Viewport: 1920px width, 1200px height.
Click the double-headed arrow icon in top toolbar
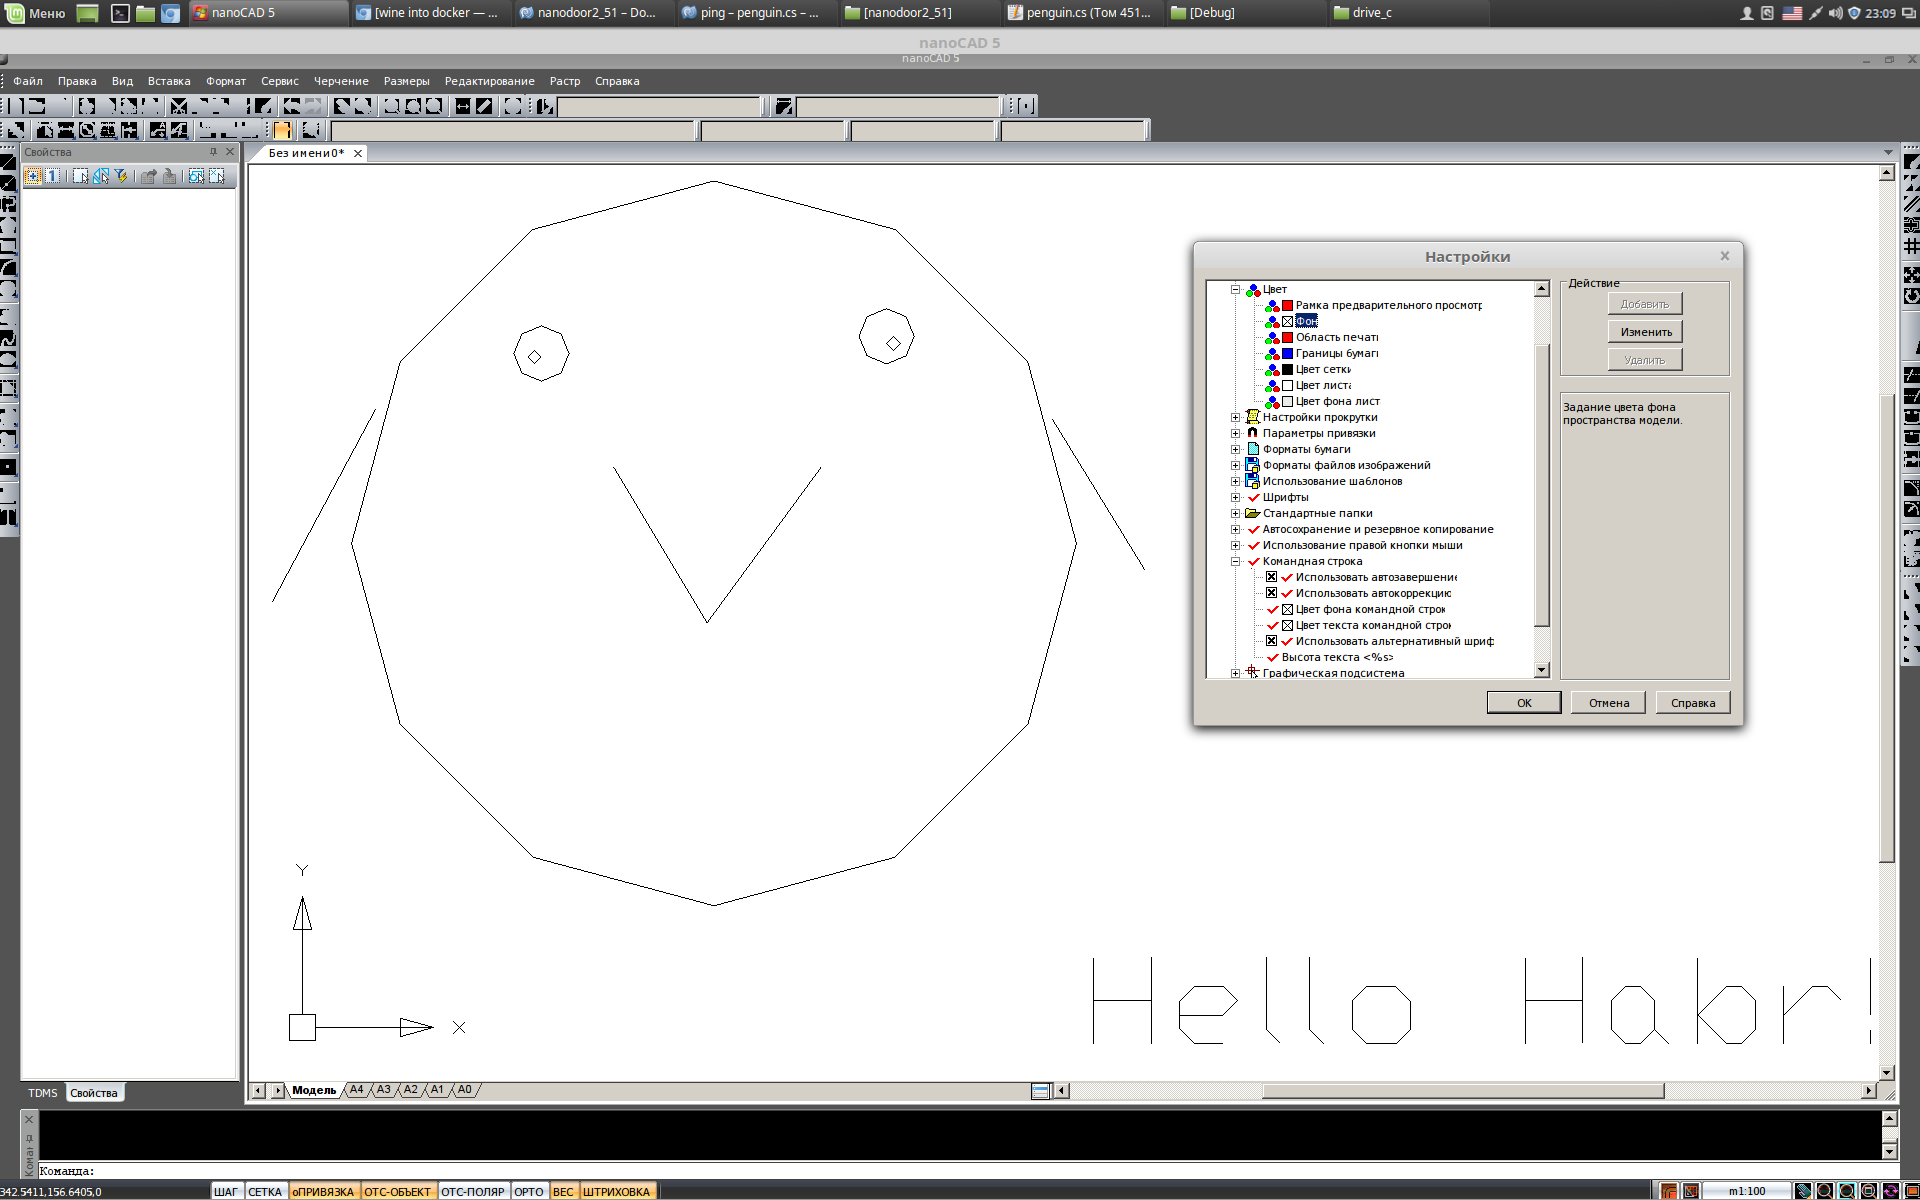point(463,105)
